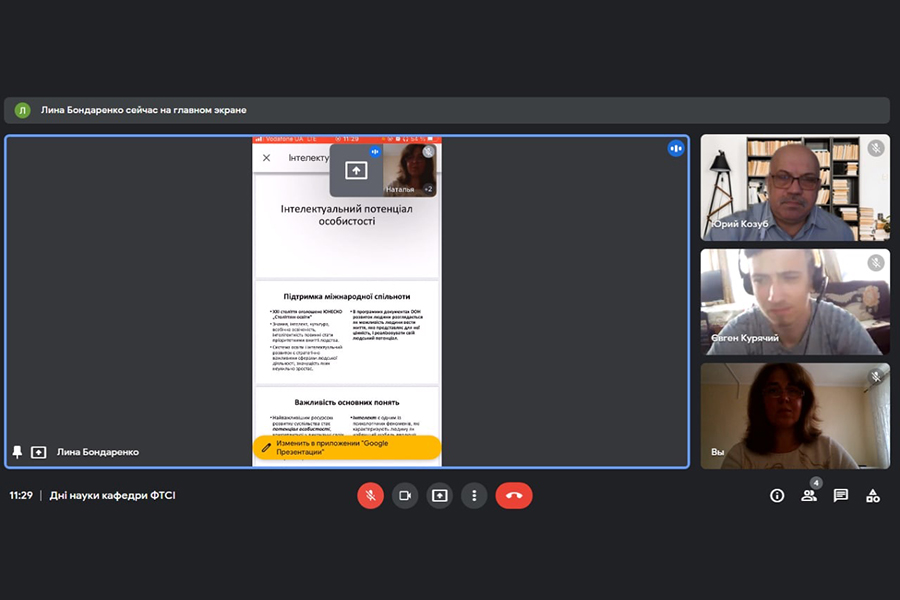The height and width of the screenshot is (600, 900).
Task: Click the muted mic icon on your own tile
Action: 876,377
